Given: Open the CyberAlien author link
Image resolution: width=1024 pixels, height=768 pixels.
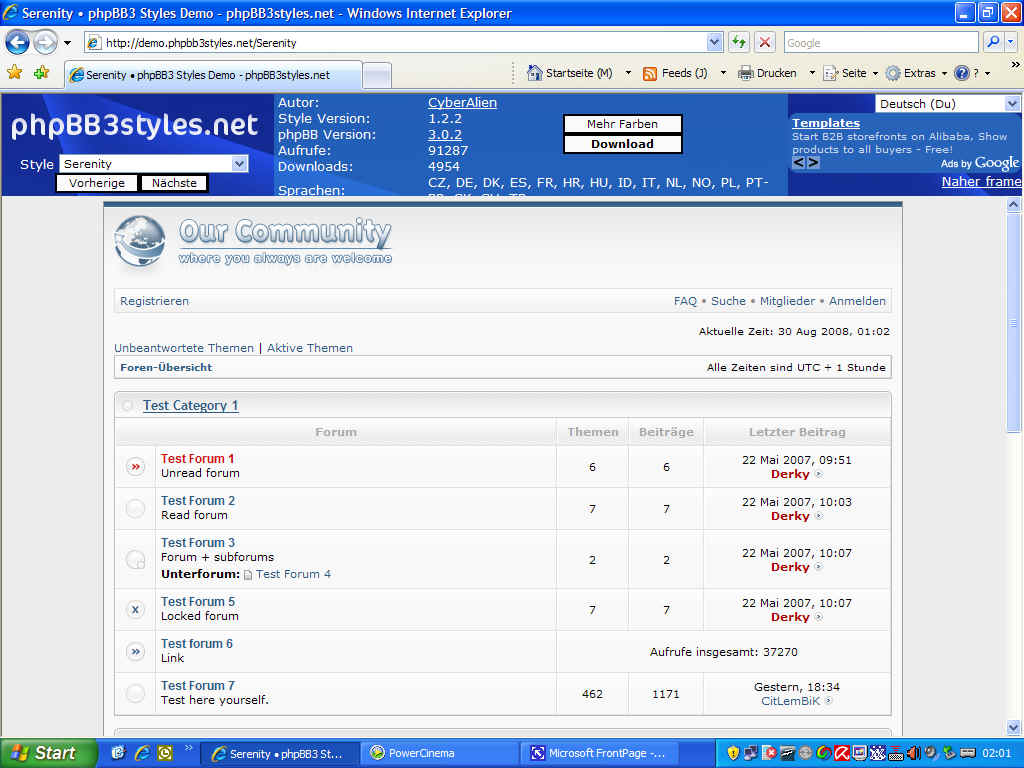Looking at the screenshot, I should click(x=462, y=103).
